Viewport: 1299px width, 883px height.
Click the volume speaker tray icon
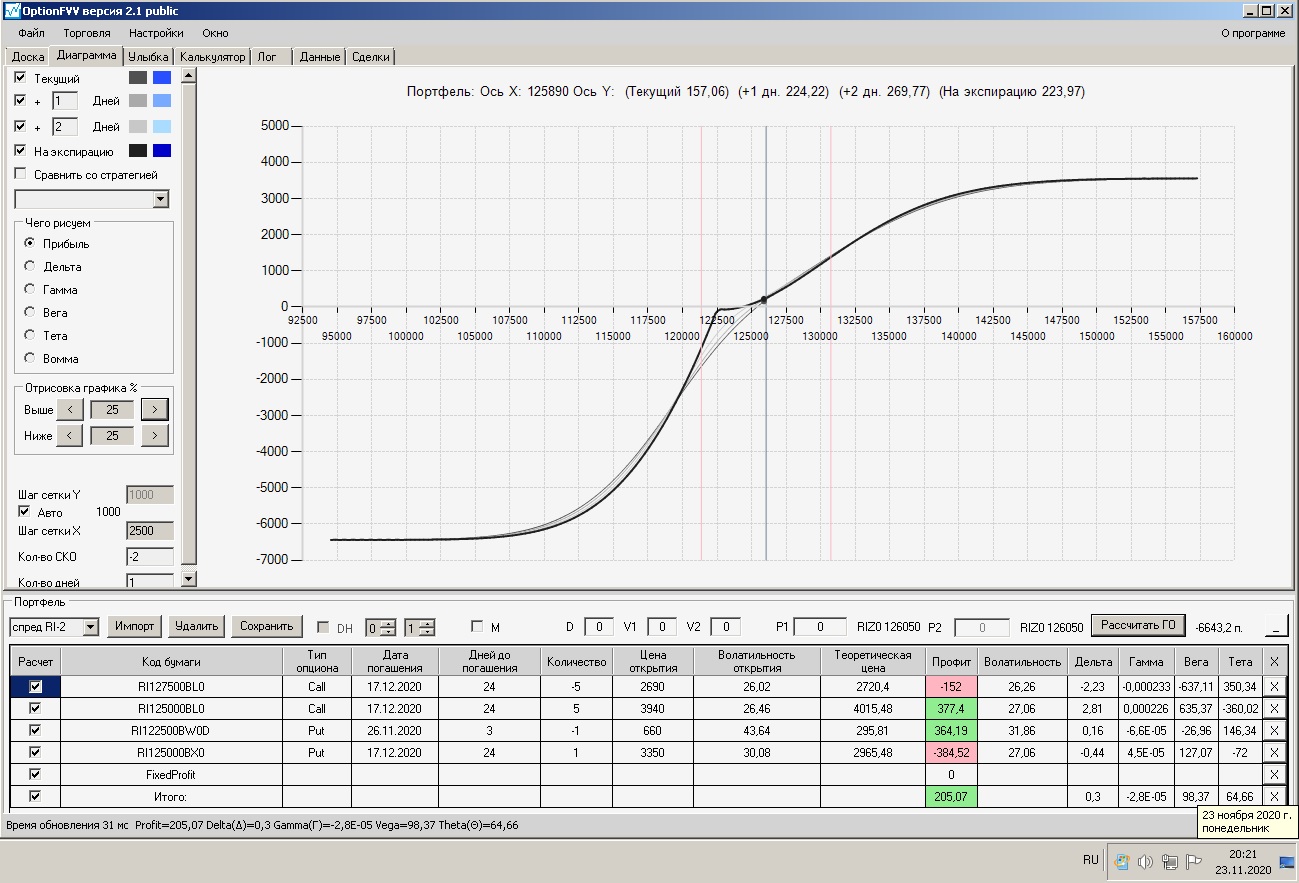[1145, 862]
